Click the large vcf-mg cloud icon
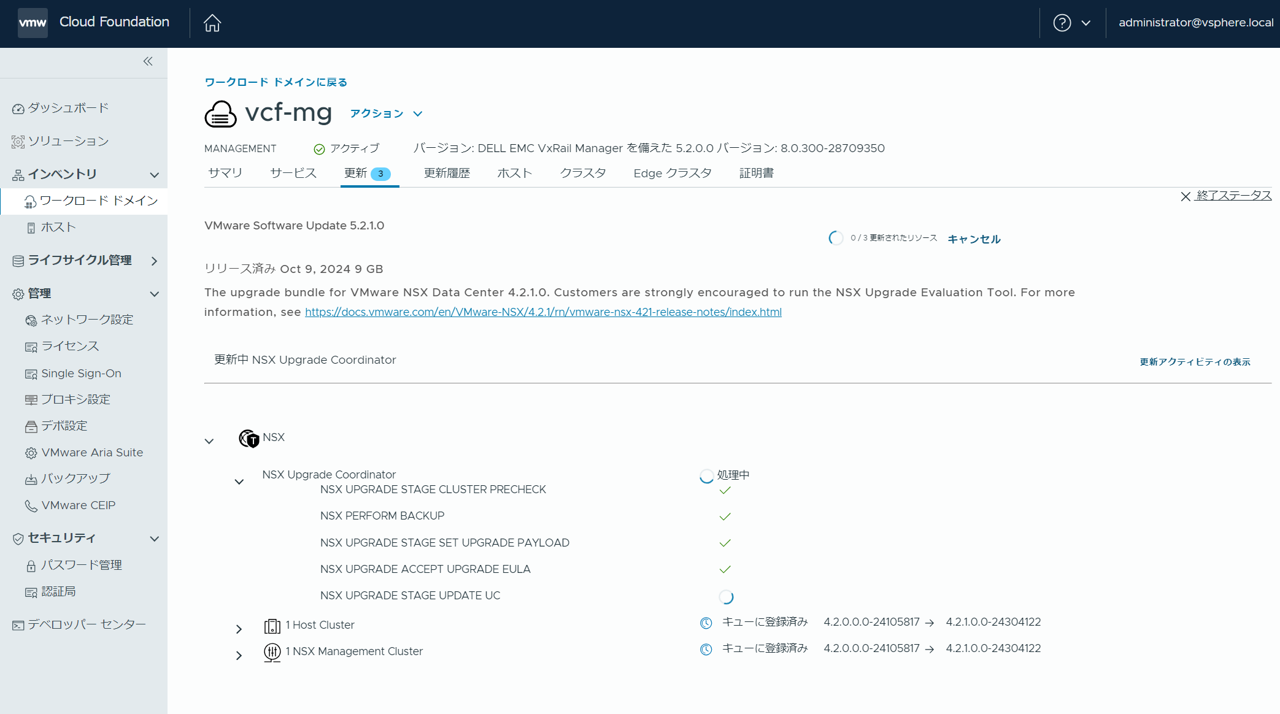Viewport: 1280px width, 714px height. coord(221,114)
